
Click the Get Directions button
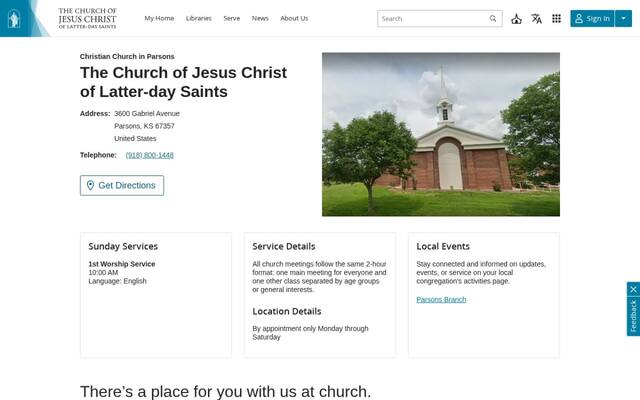pos(122,185)
